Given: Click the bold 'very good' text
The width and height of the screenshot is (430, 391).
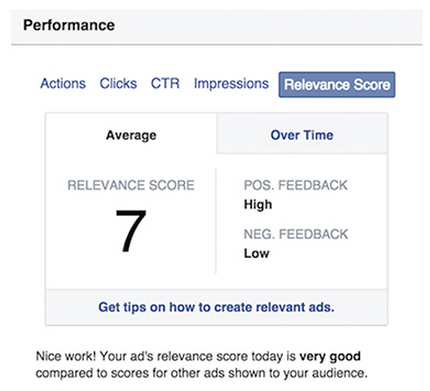Looking at the screenshot, I should point(330,356).
